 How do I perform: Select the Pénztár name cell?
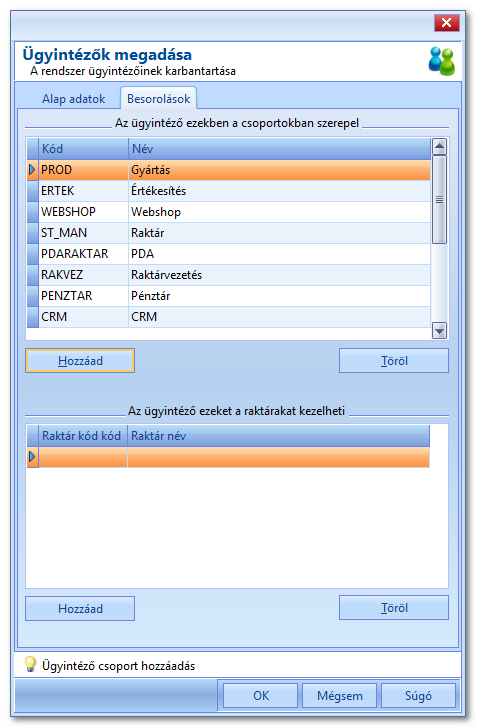(280, 296)
